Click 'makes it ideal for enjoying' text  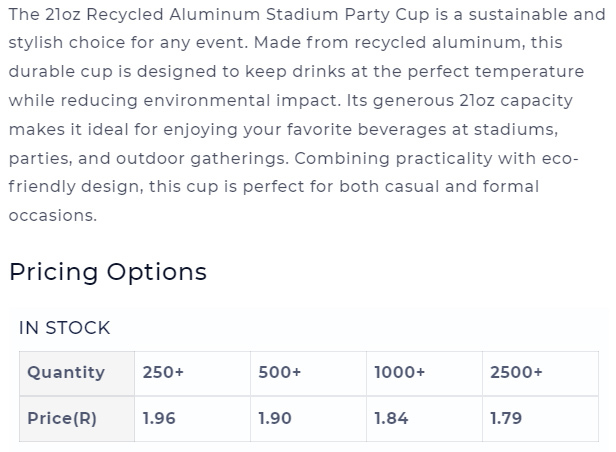123,130
